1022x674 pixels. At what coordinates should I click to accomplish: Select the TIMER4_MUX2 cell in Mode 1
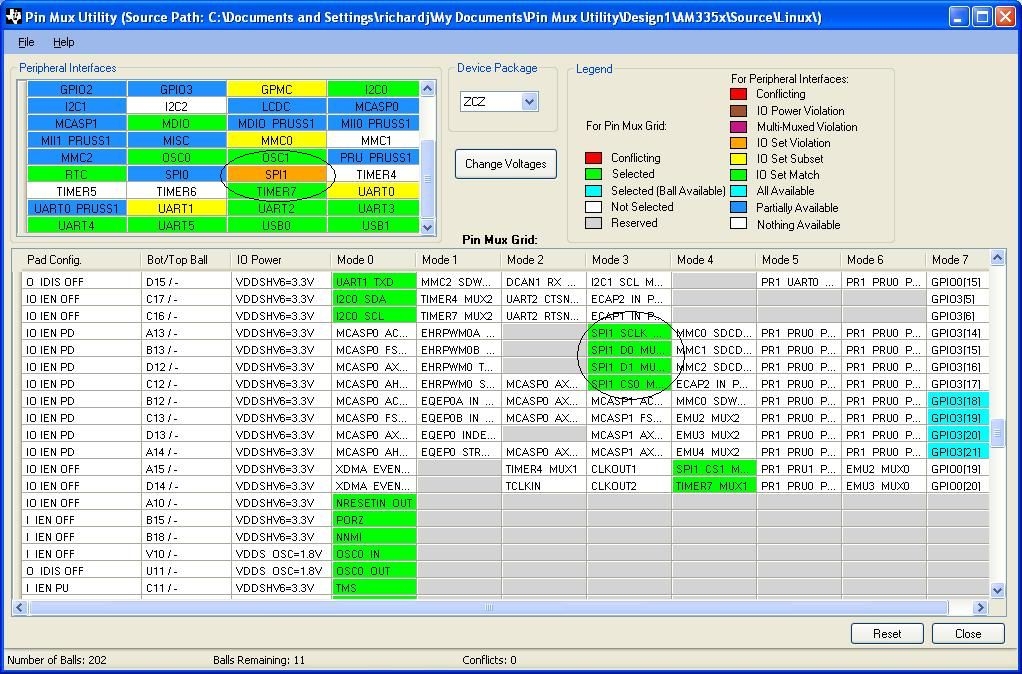coord(458,299)
